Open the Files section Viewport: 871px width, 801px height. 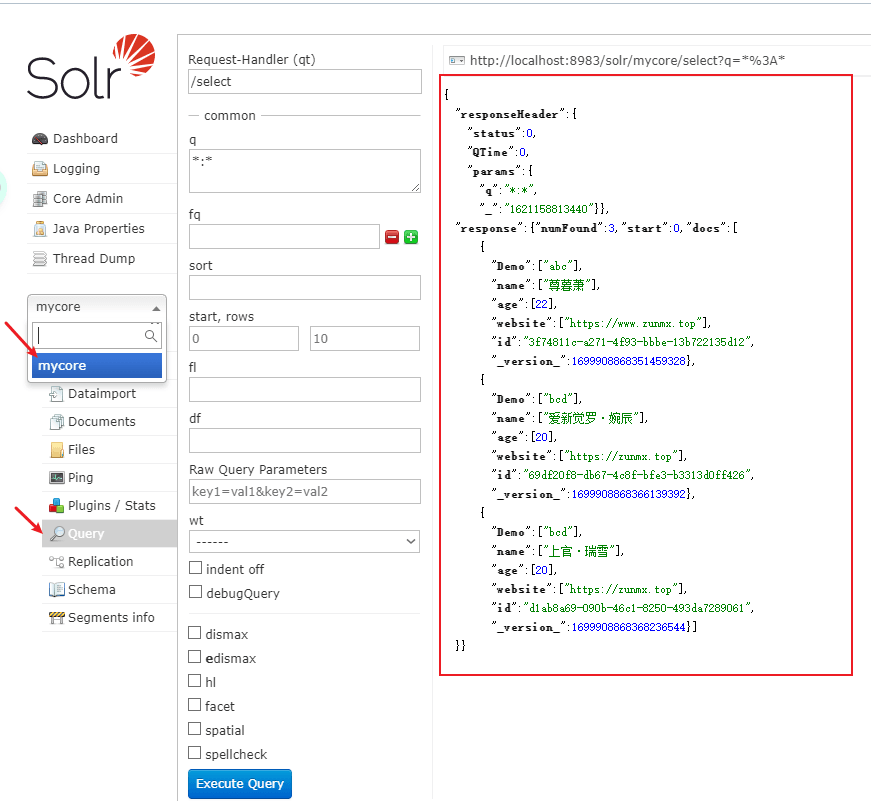[81, 450]
